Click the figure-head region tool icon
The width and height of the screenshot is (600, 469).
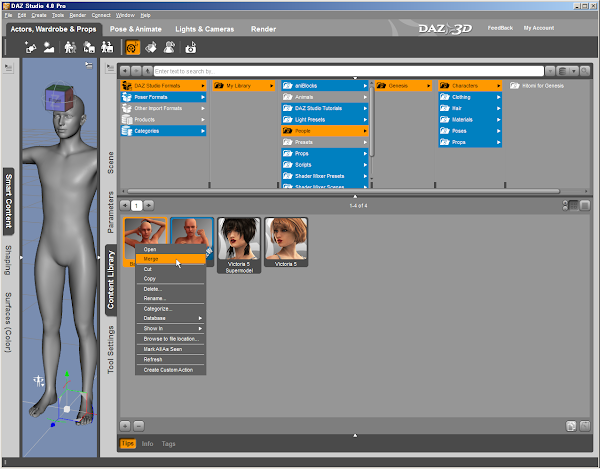tap(170, 48)
